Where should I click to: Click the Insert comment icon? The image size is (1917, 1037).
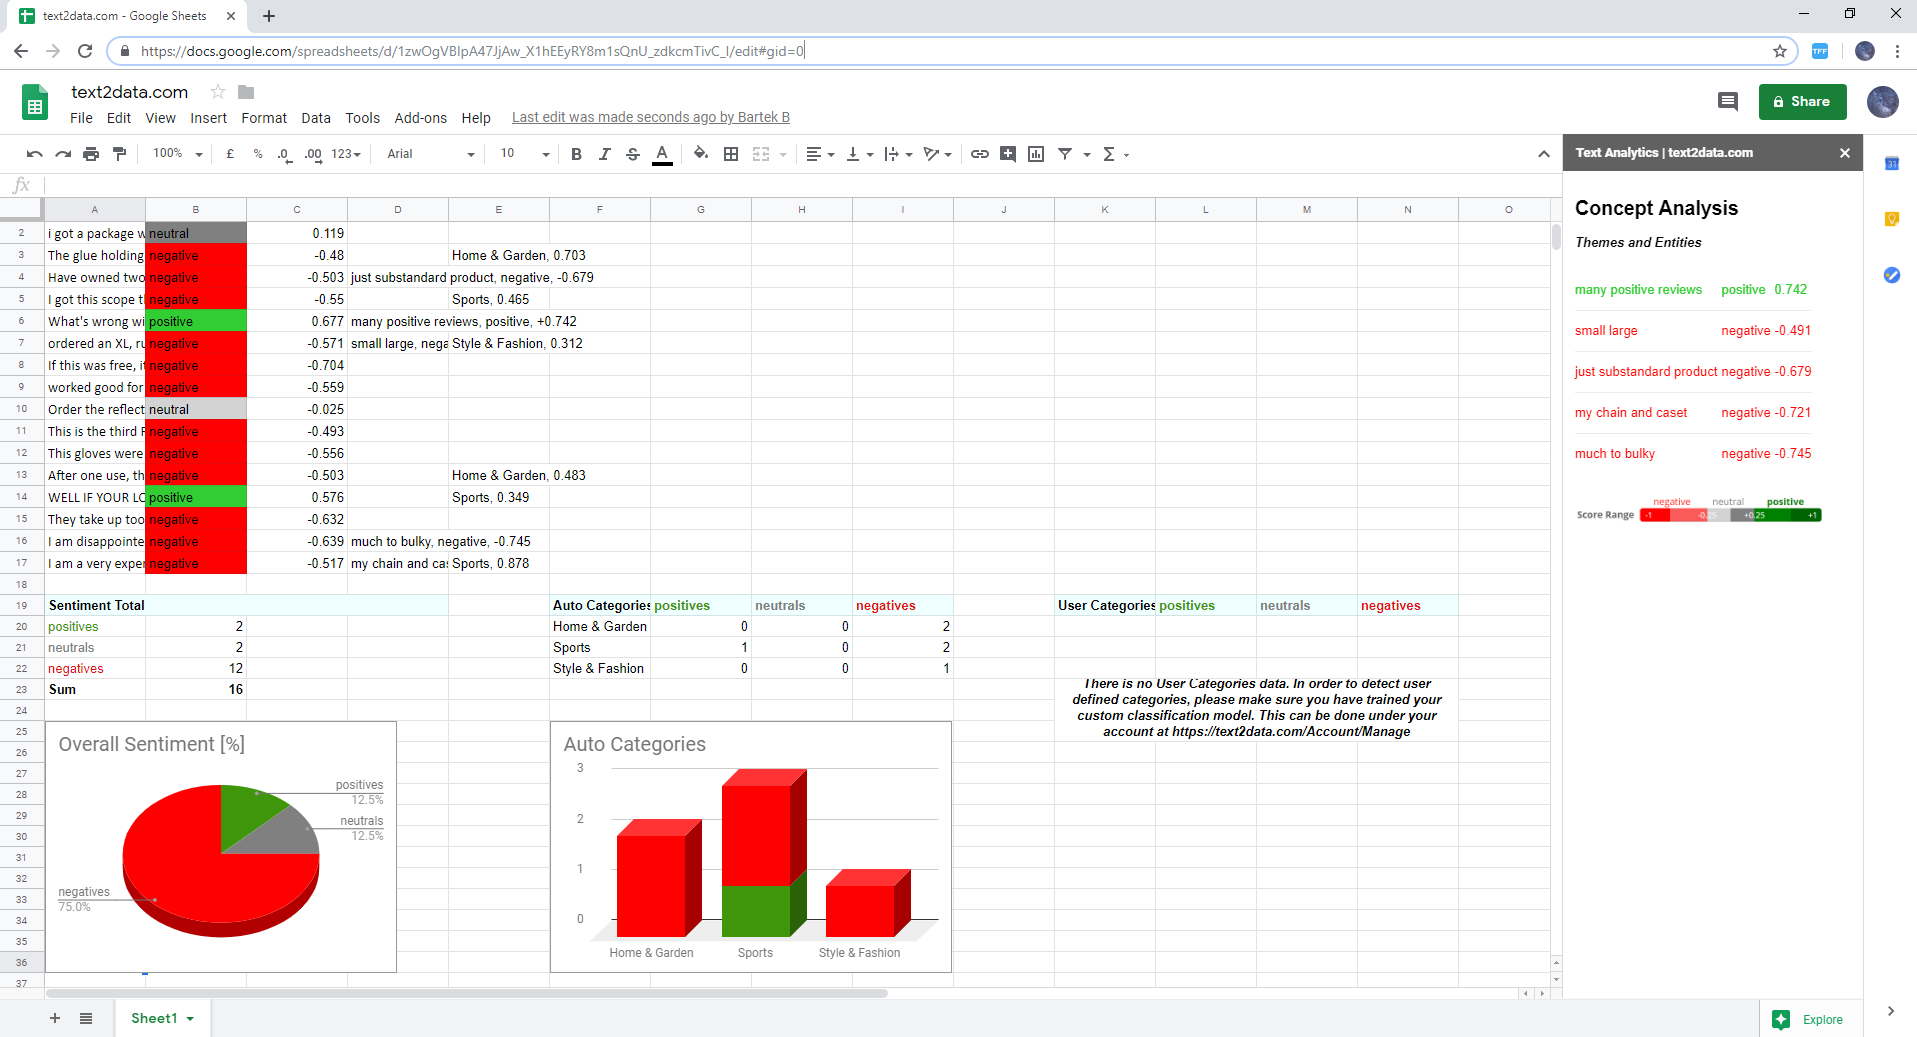pos(1008,154)
